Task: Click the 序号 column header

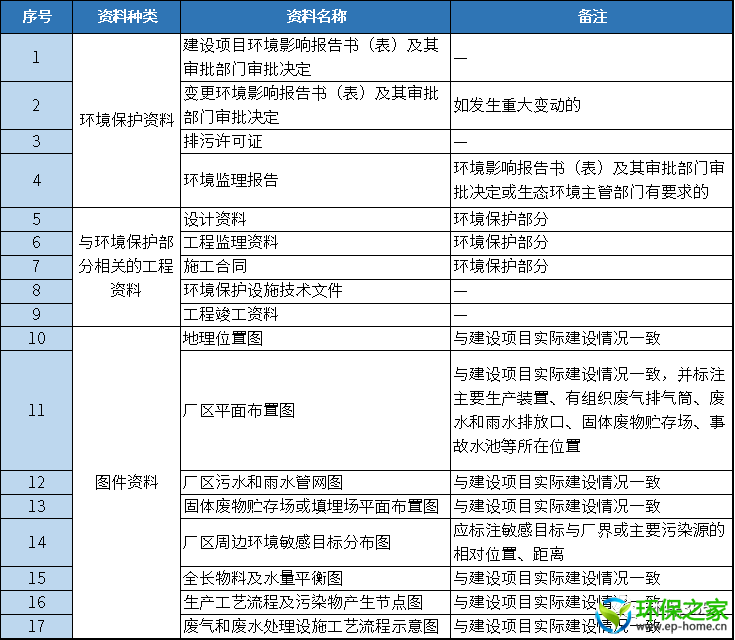Action: [x=37, y=17]
